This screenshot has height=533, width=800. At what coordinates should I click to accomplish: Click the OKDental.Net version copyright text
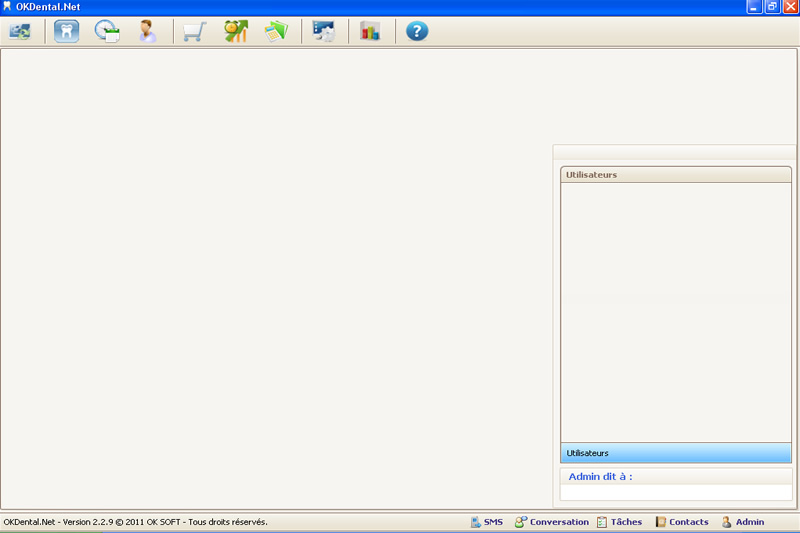click(135, 522)
